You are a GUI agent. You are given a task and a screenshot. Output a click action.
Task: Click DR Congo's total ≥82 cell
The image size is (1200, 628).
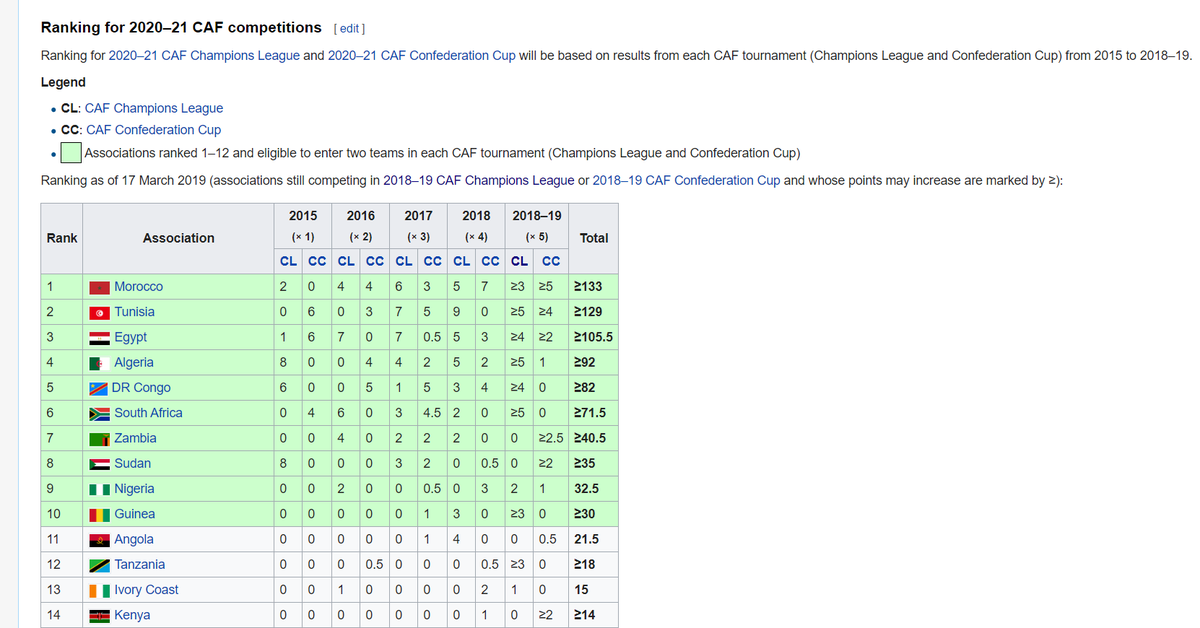tap(594, 388)
